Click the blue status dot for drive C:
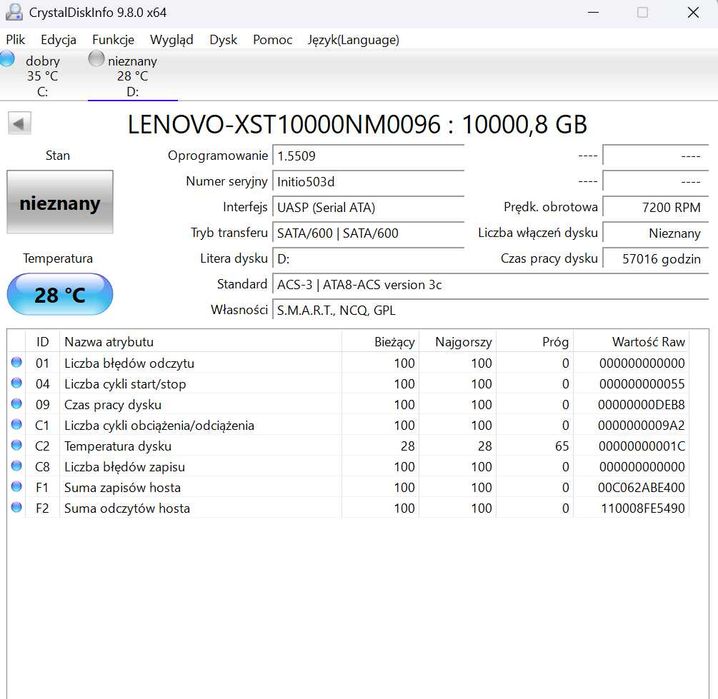718x699 pixels. click(7, 59)
